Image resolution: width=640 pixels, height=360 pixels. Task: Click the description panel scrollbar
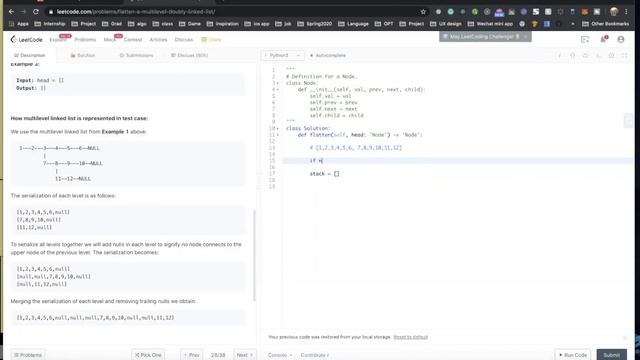254,255
